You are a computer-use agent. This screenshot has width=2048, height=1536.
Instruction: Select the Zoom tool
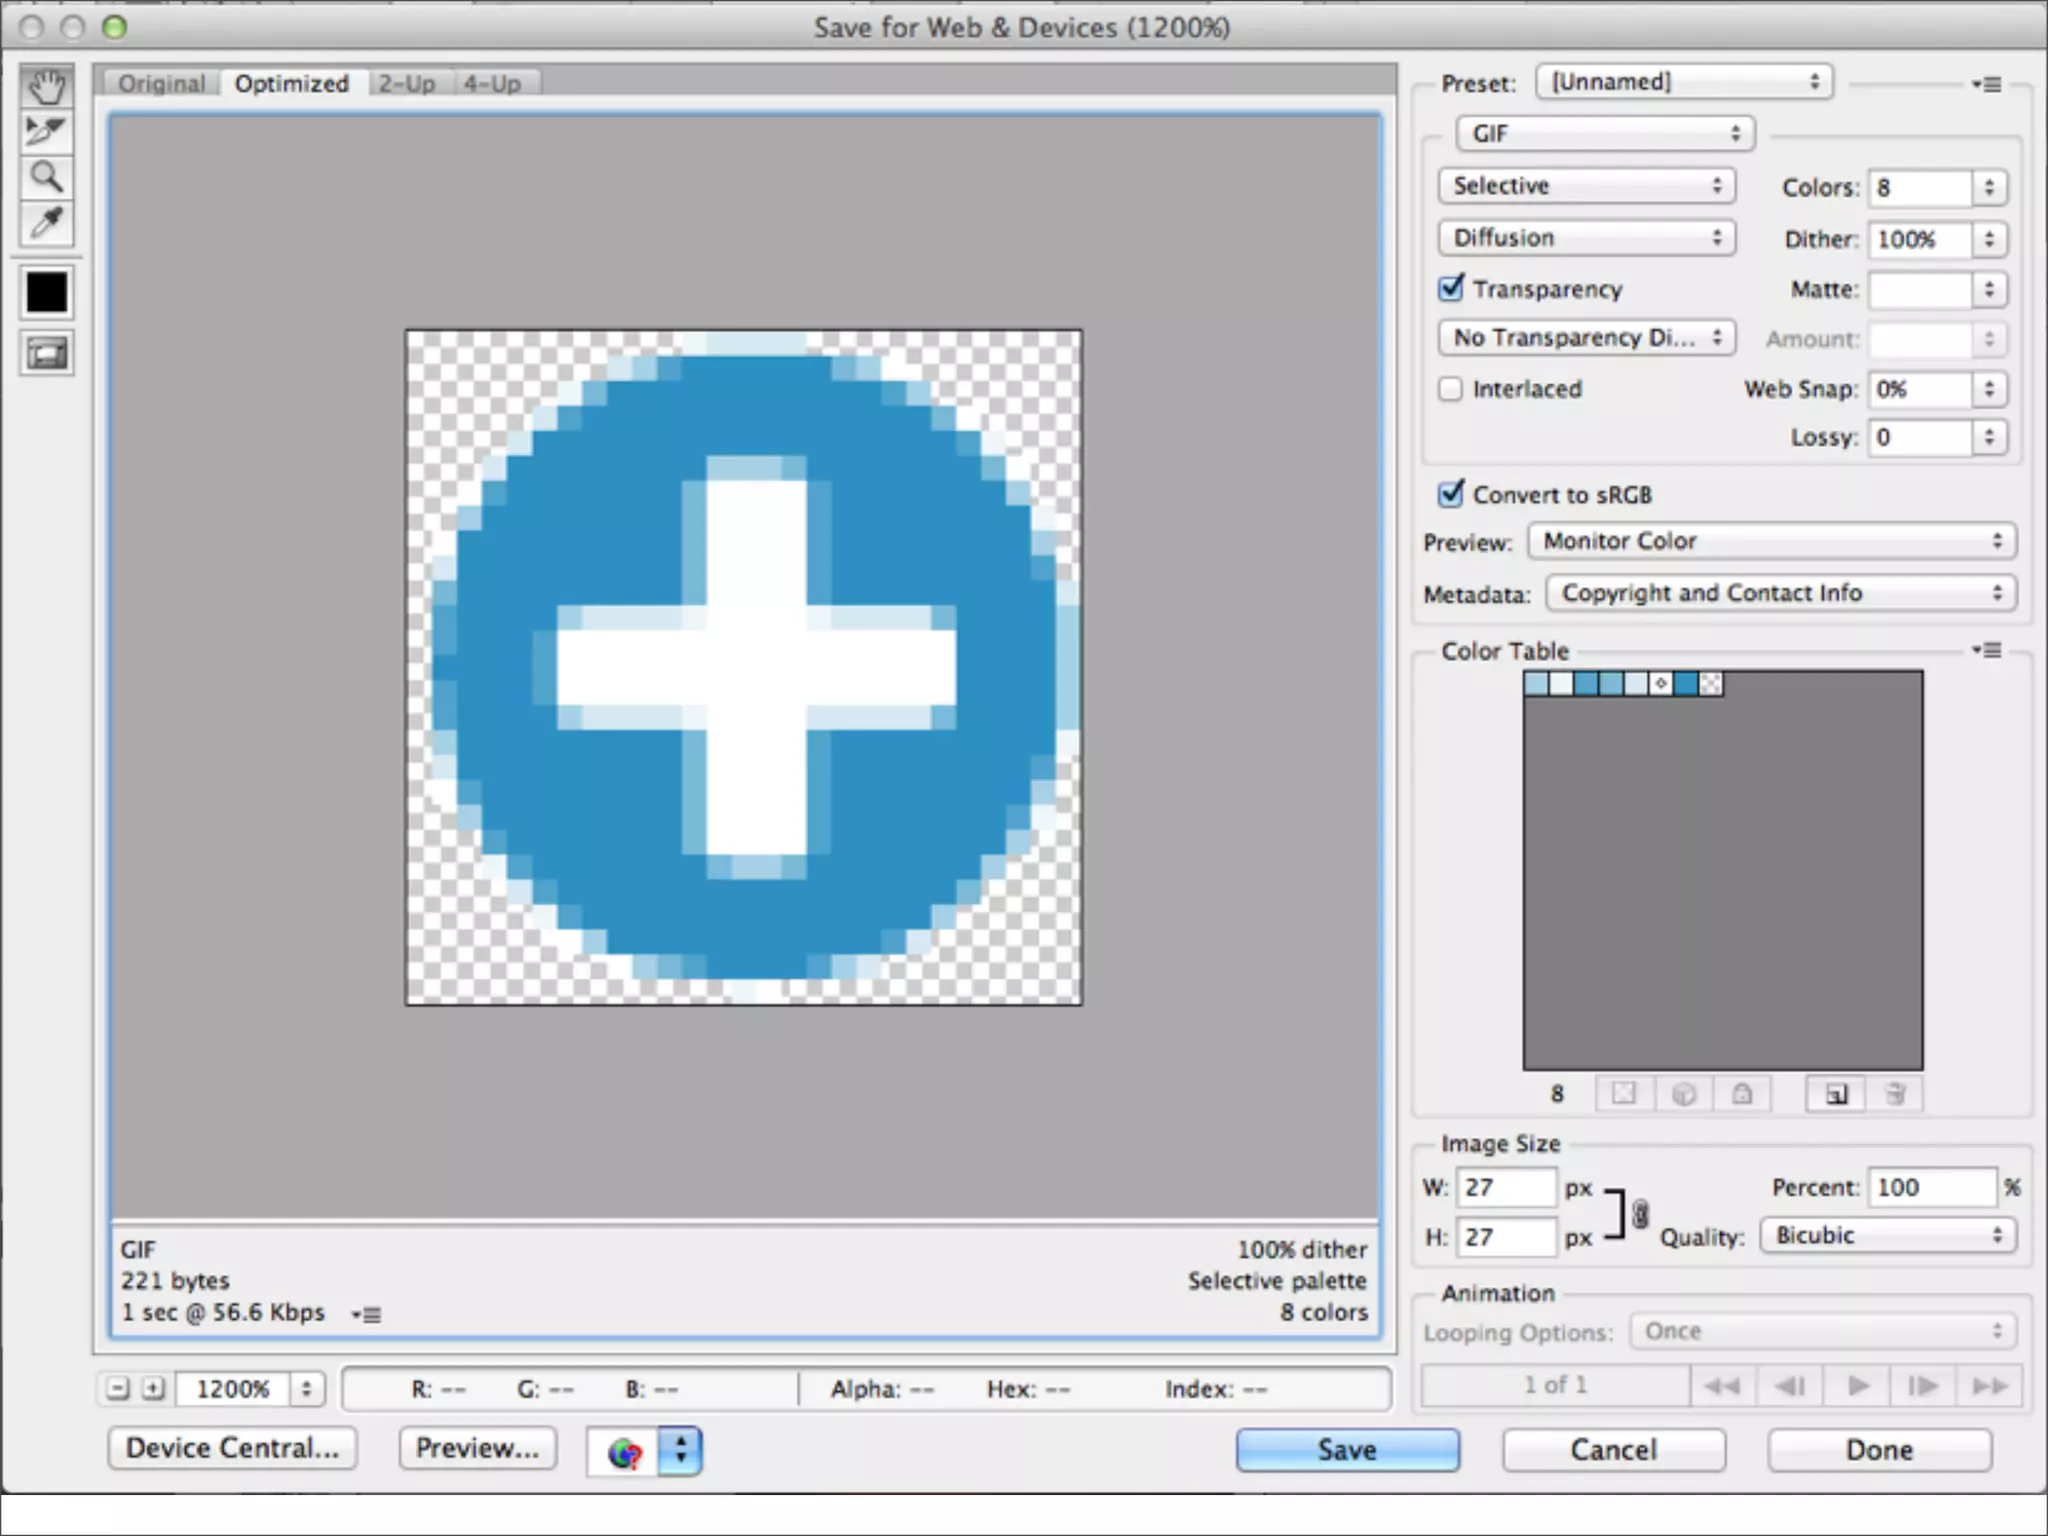click(x=46, y=177)
